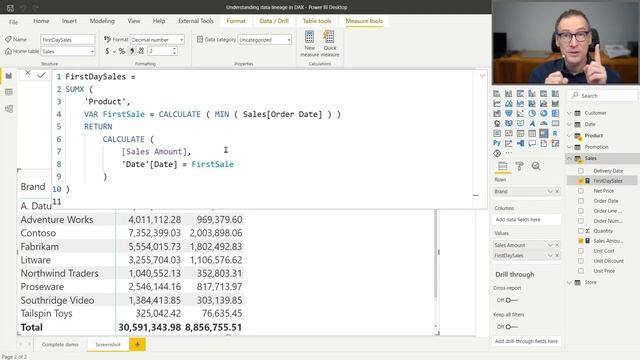Collapse the Sales table
640x360 pixels.
(570, 158)
